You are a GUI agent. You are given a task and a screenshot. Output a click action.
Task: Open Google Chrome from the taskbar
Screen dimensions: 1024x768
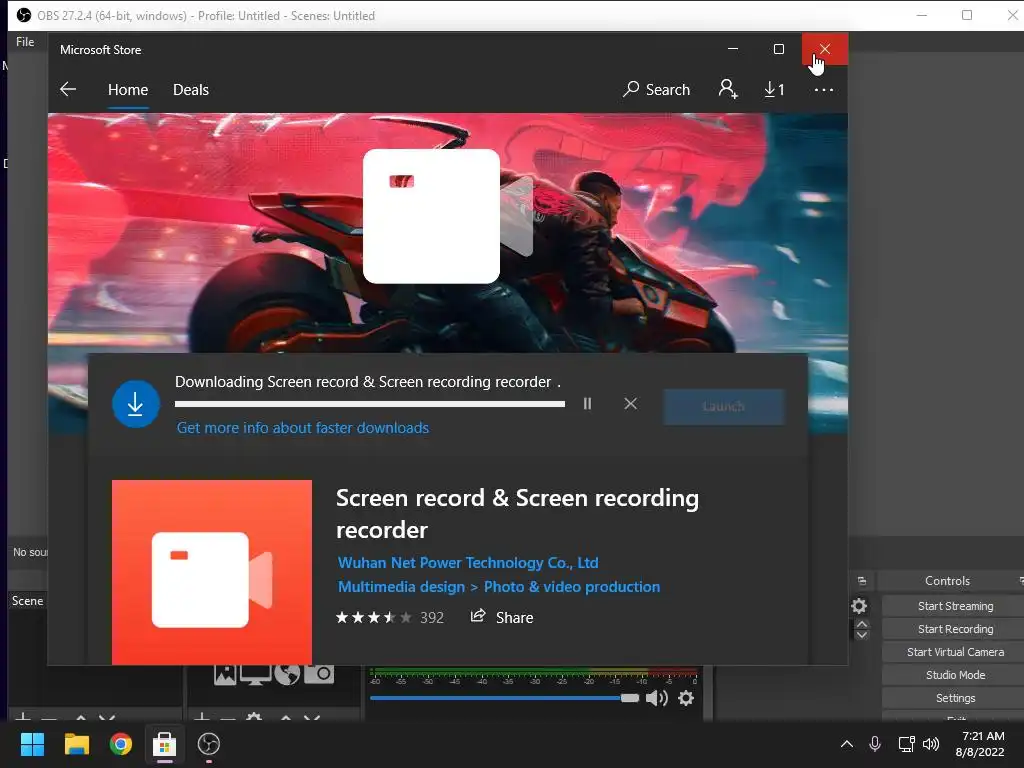(121, 744)
